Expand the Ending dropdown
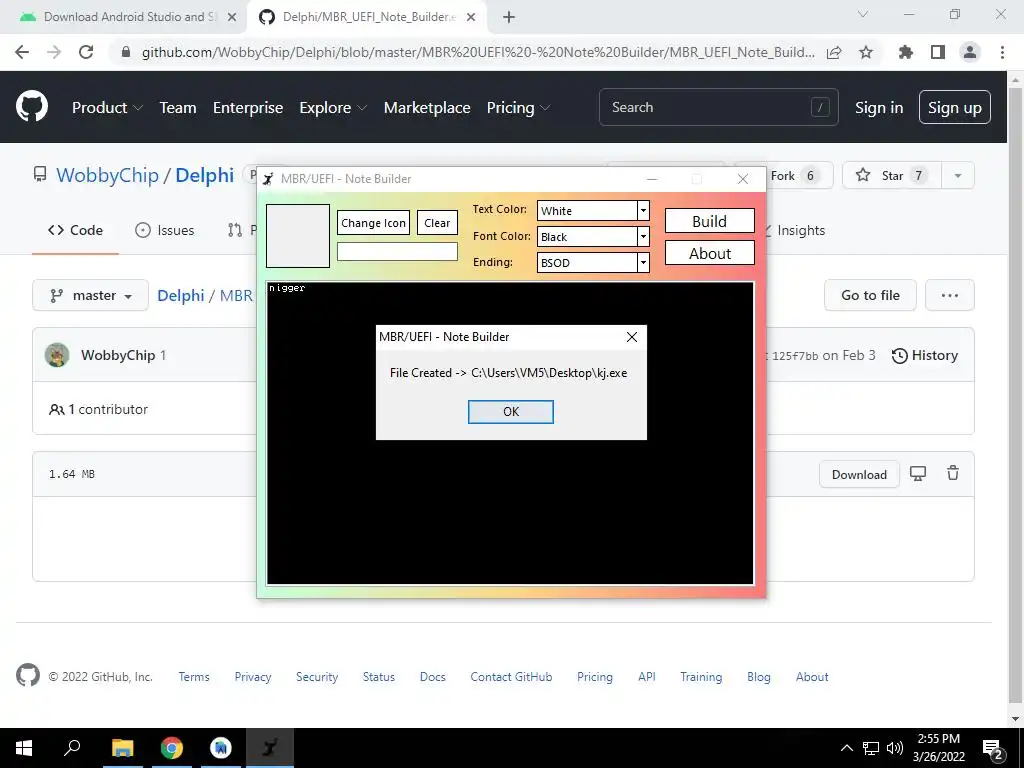Viewport: 1024px width, 768px height. tap(643, 263)
